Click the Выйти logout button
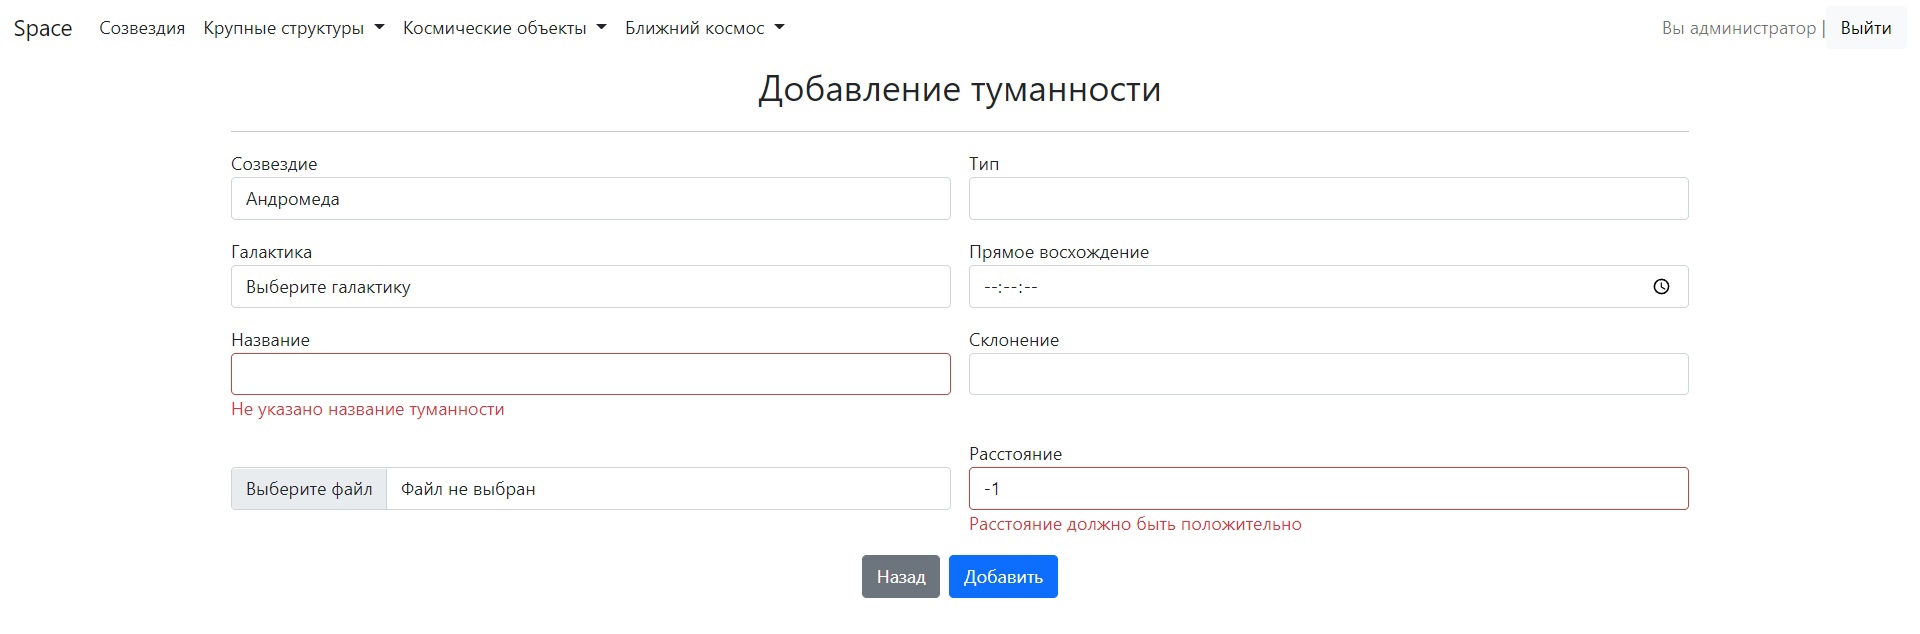The image size is (1920, 634). [x=1866, y=28]
